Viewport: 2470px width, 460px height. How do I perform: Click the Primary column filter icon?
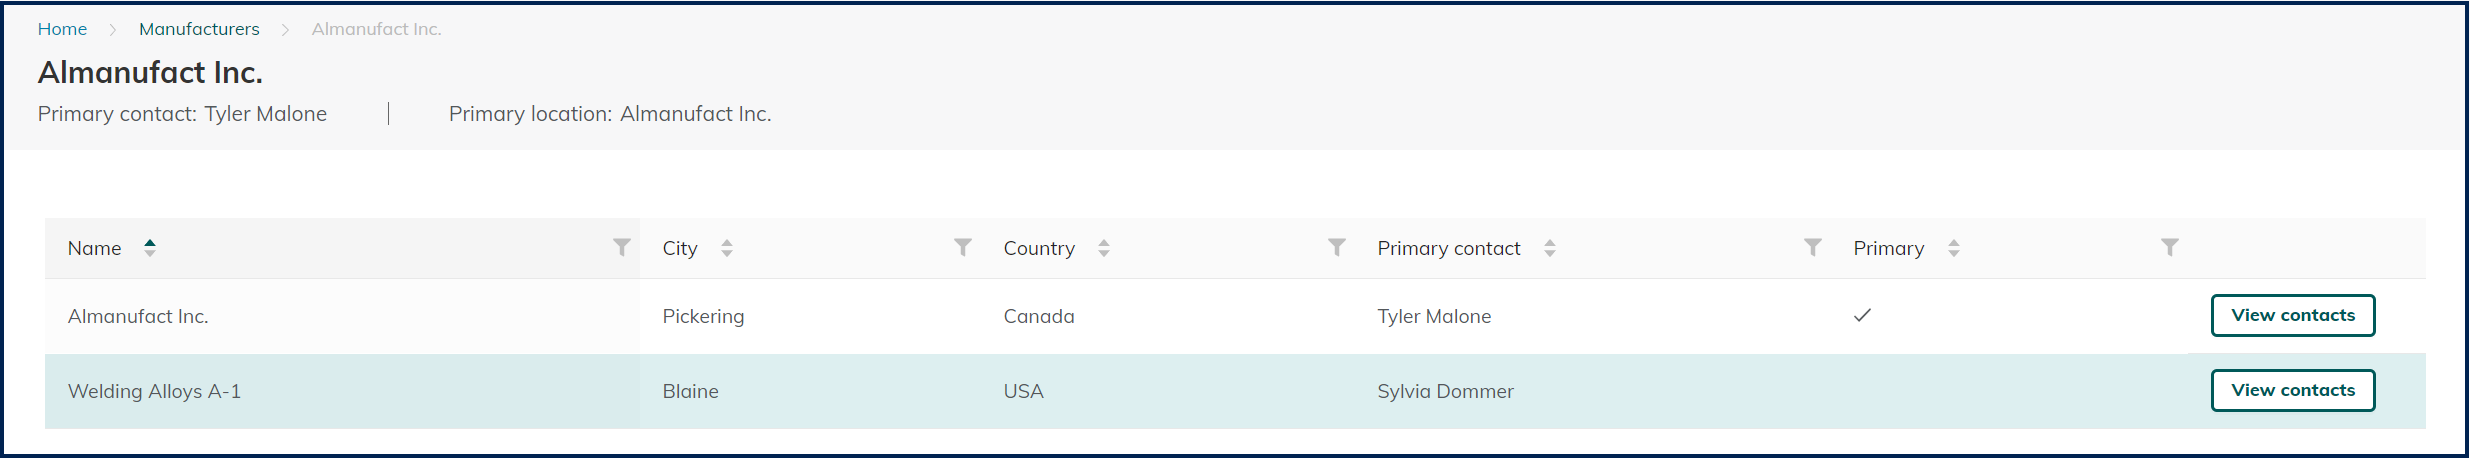(x=2169, y=247)
